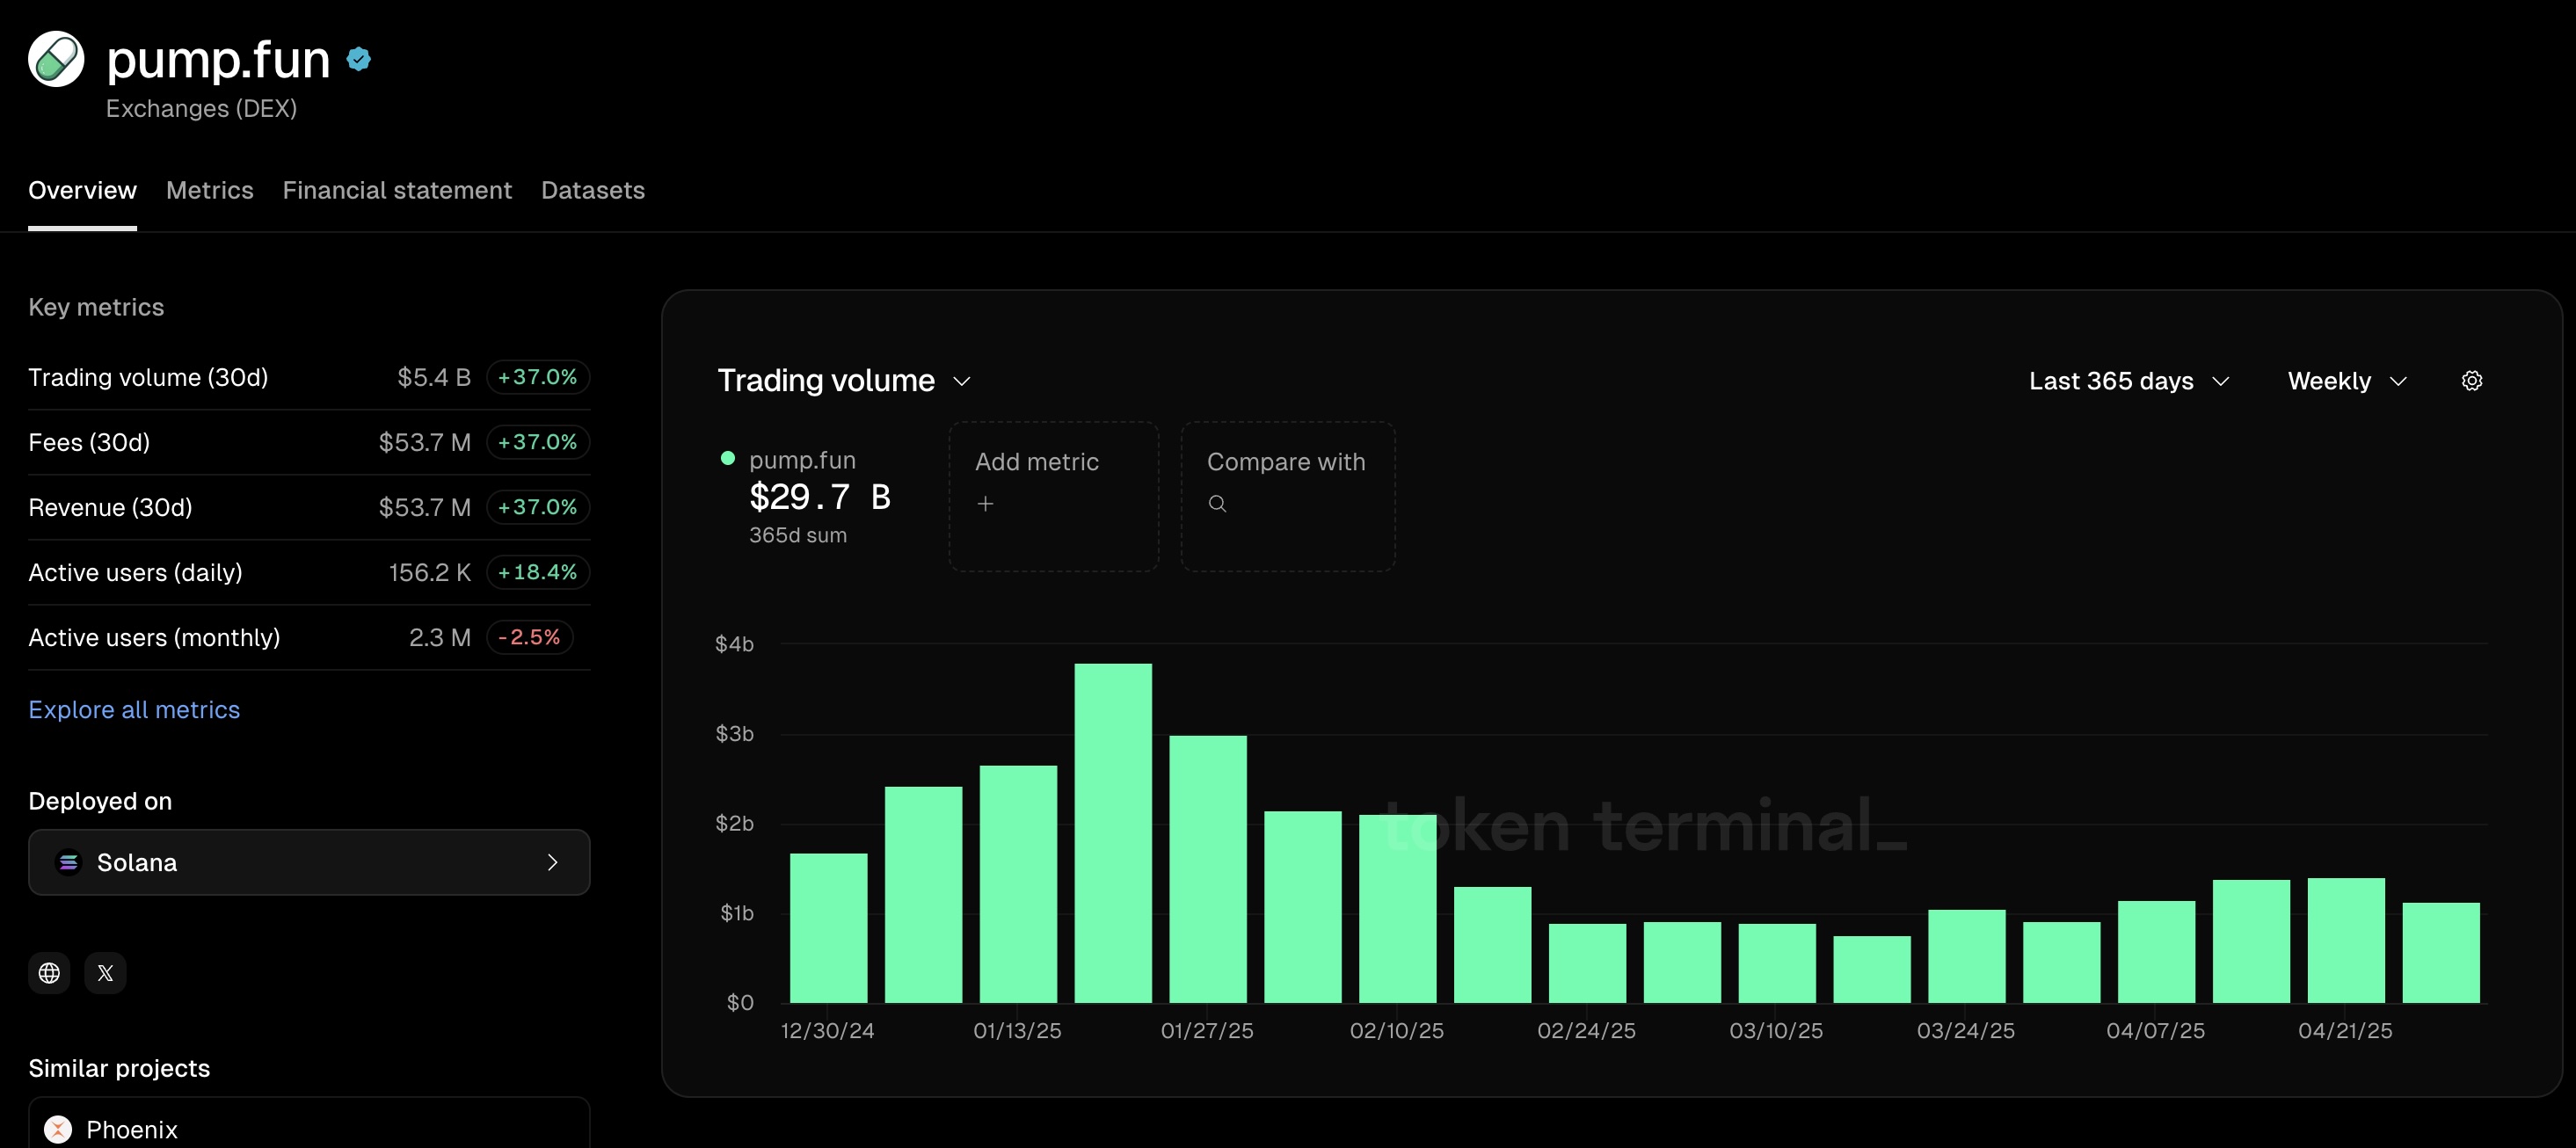
Task: Click the plus icon under Add metric
Action: click(985, 504)
